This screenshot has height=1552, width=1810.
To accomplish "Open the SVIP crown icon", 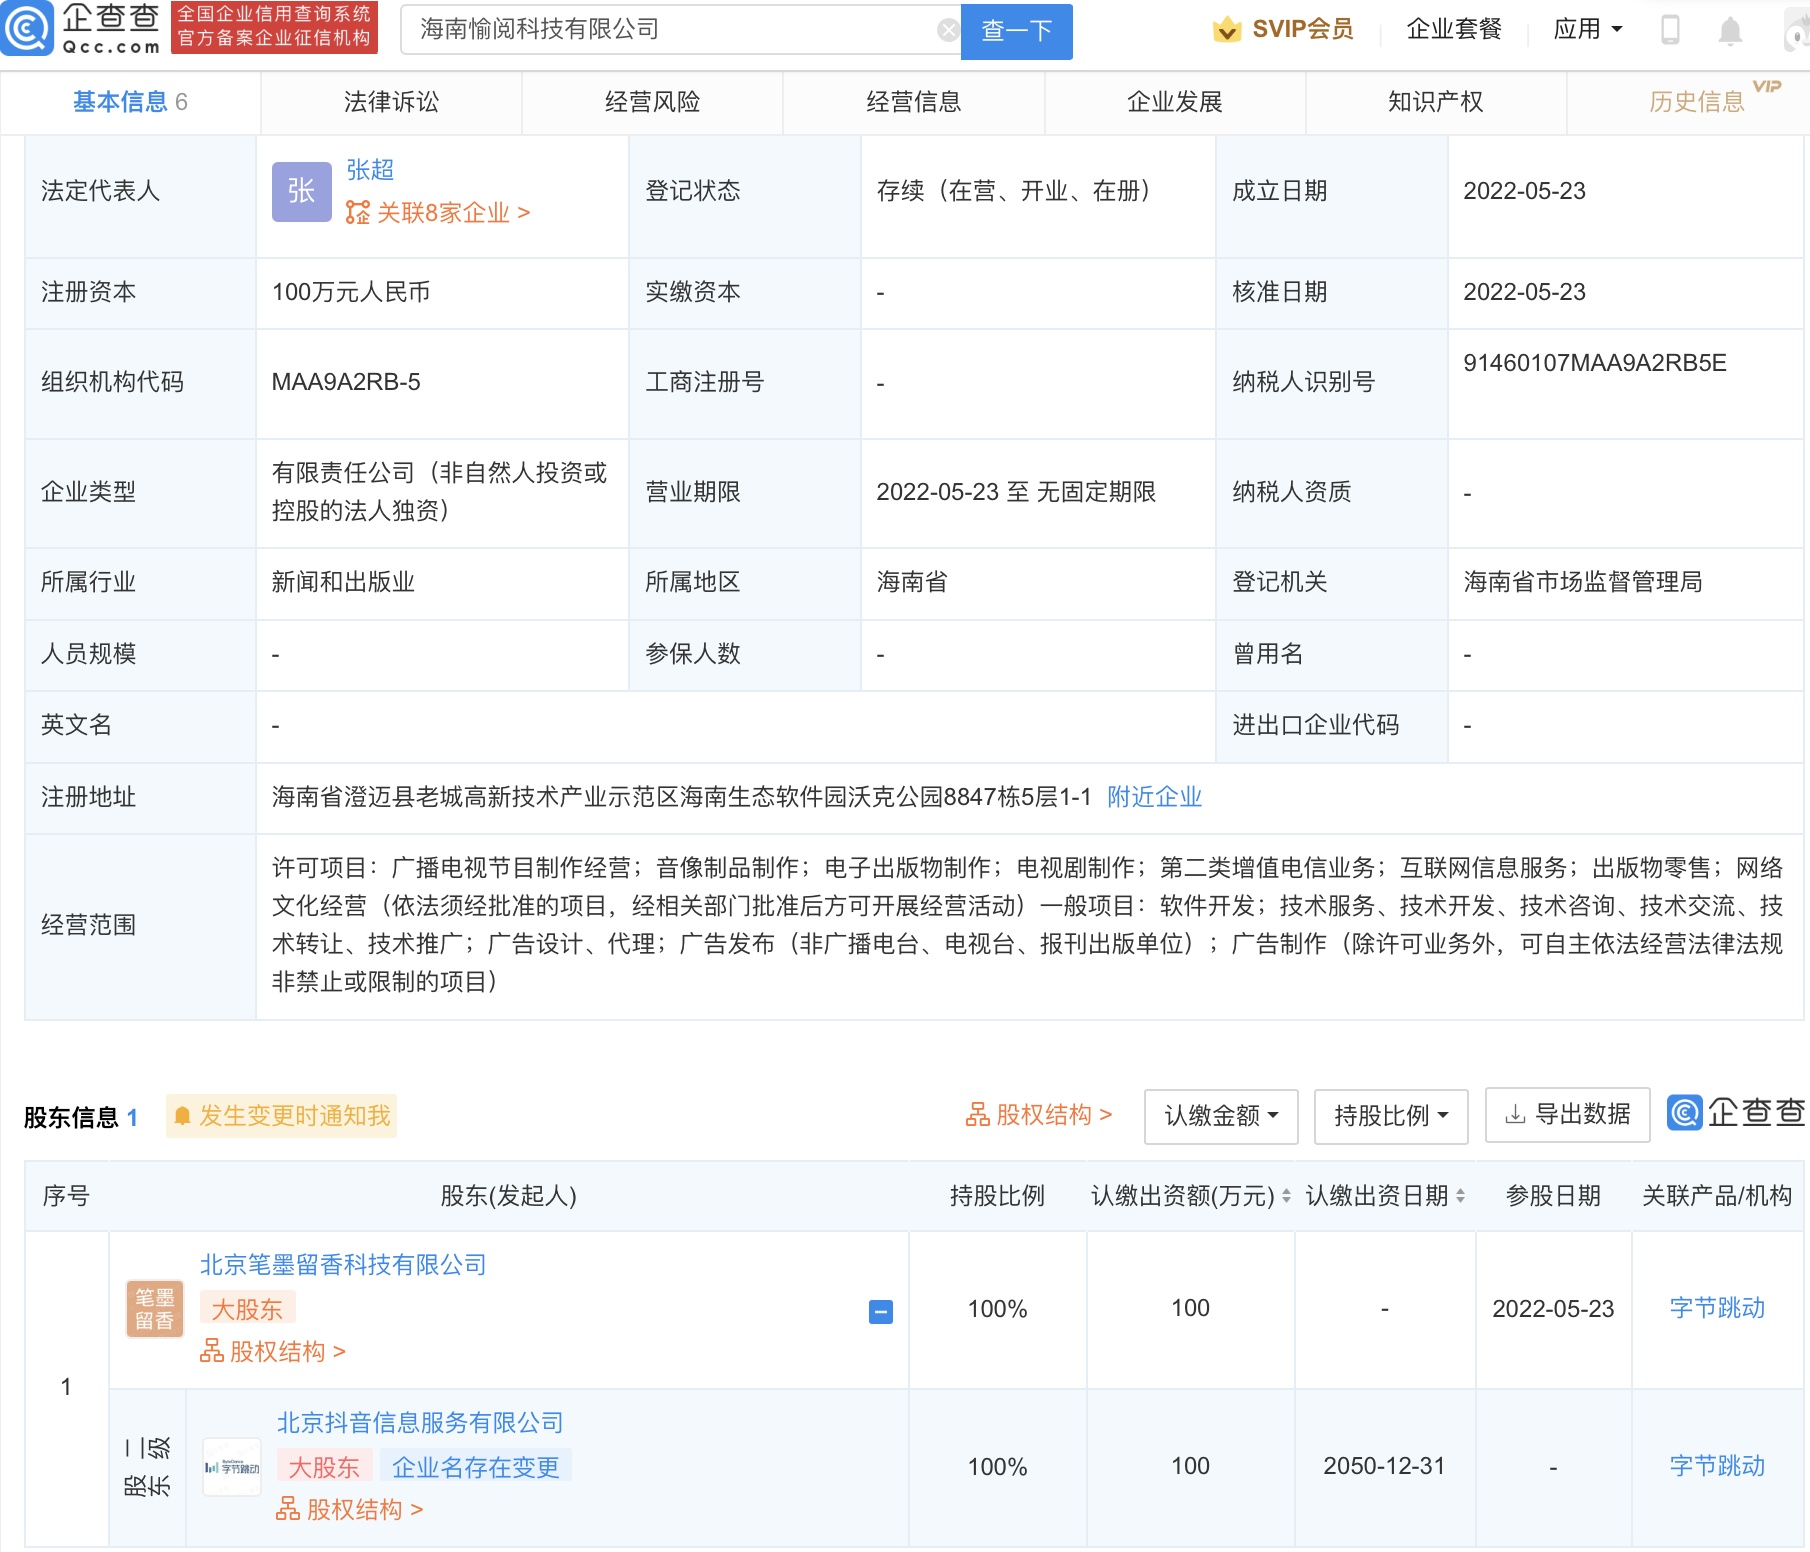I will [x=1226, y=30].
